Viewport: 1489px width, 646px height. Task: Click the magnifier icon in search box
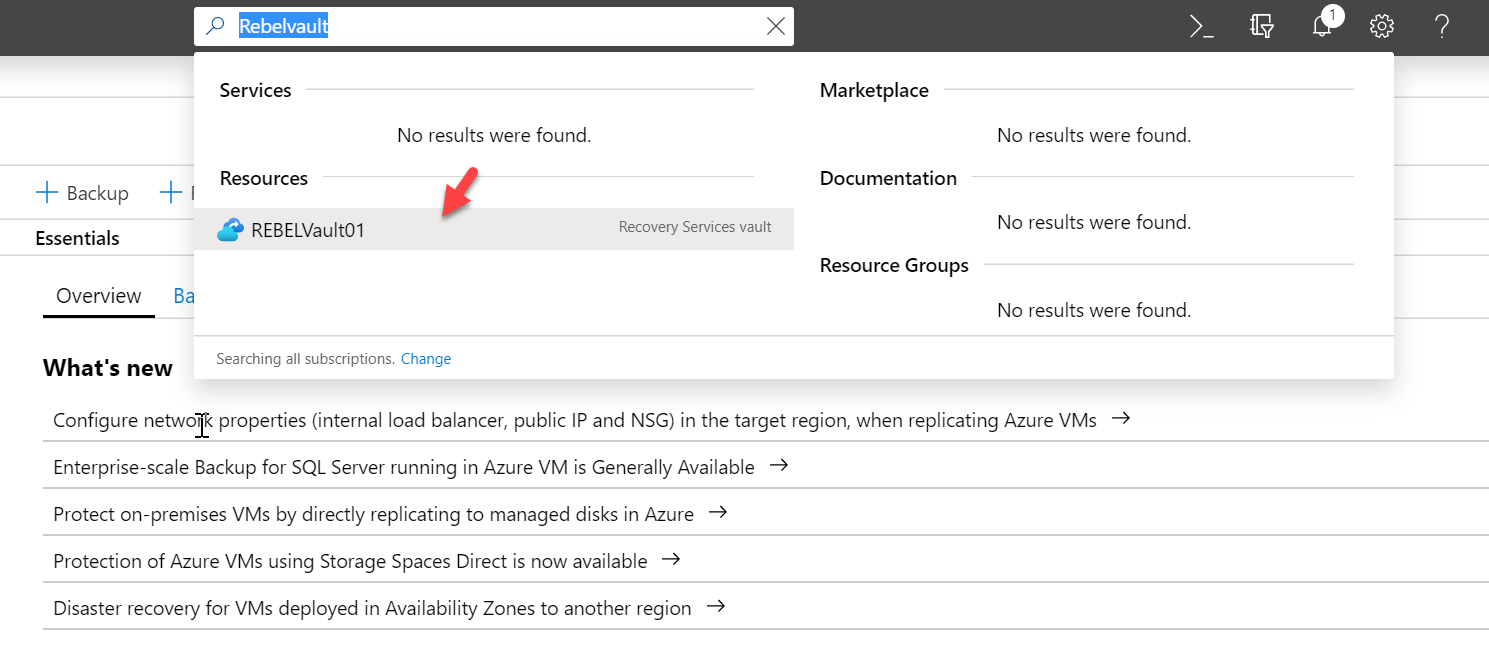tap(215, 27)
